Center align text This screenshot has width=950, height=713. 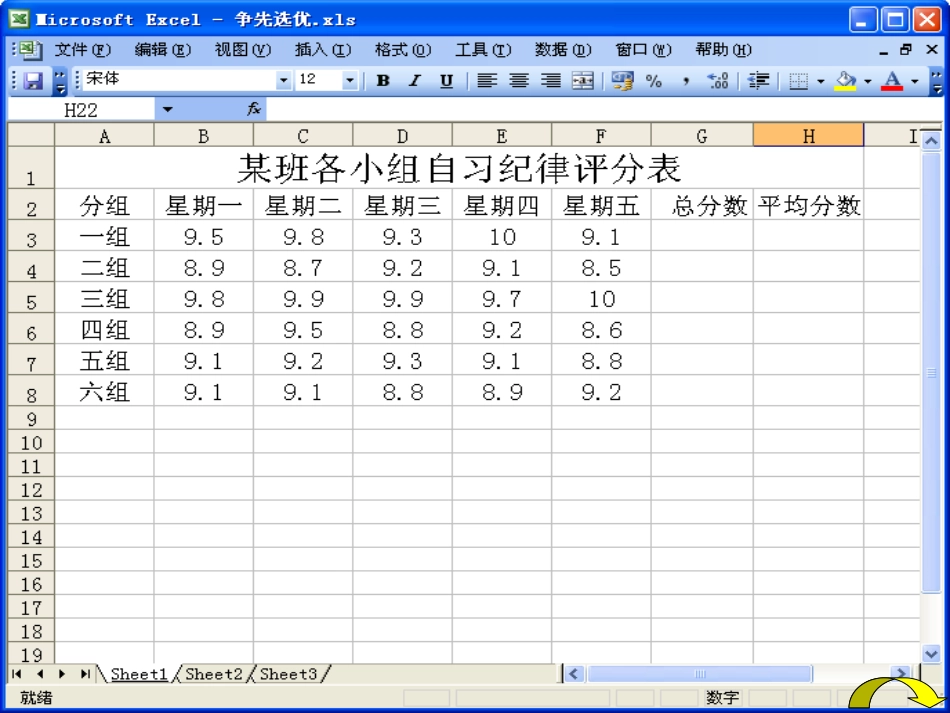(519, 81)
